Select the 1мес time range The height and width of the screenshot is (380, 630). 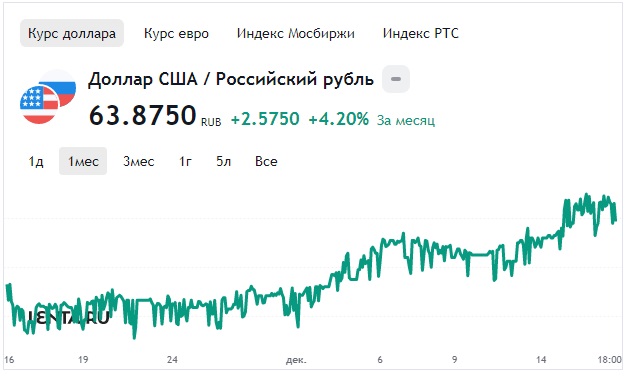83,161
